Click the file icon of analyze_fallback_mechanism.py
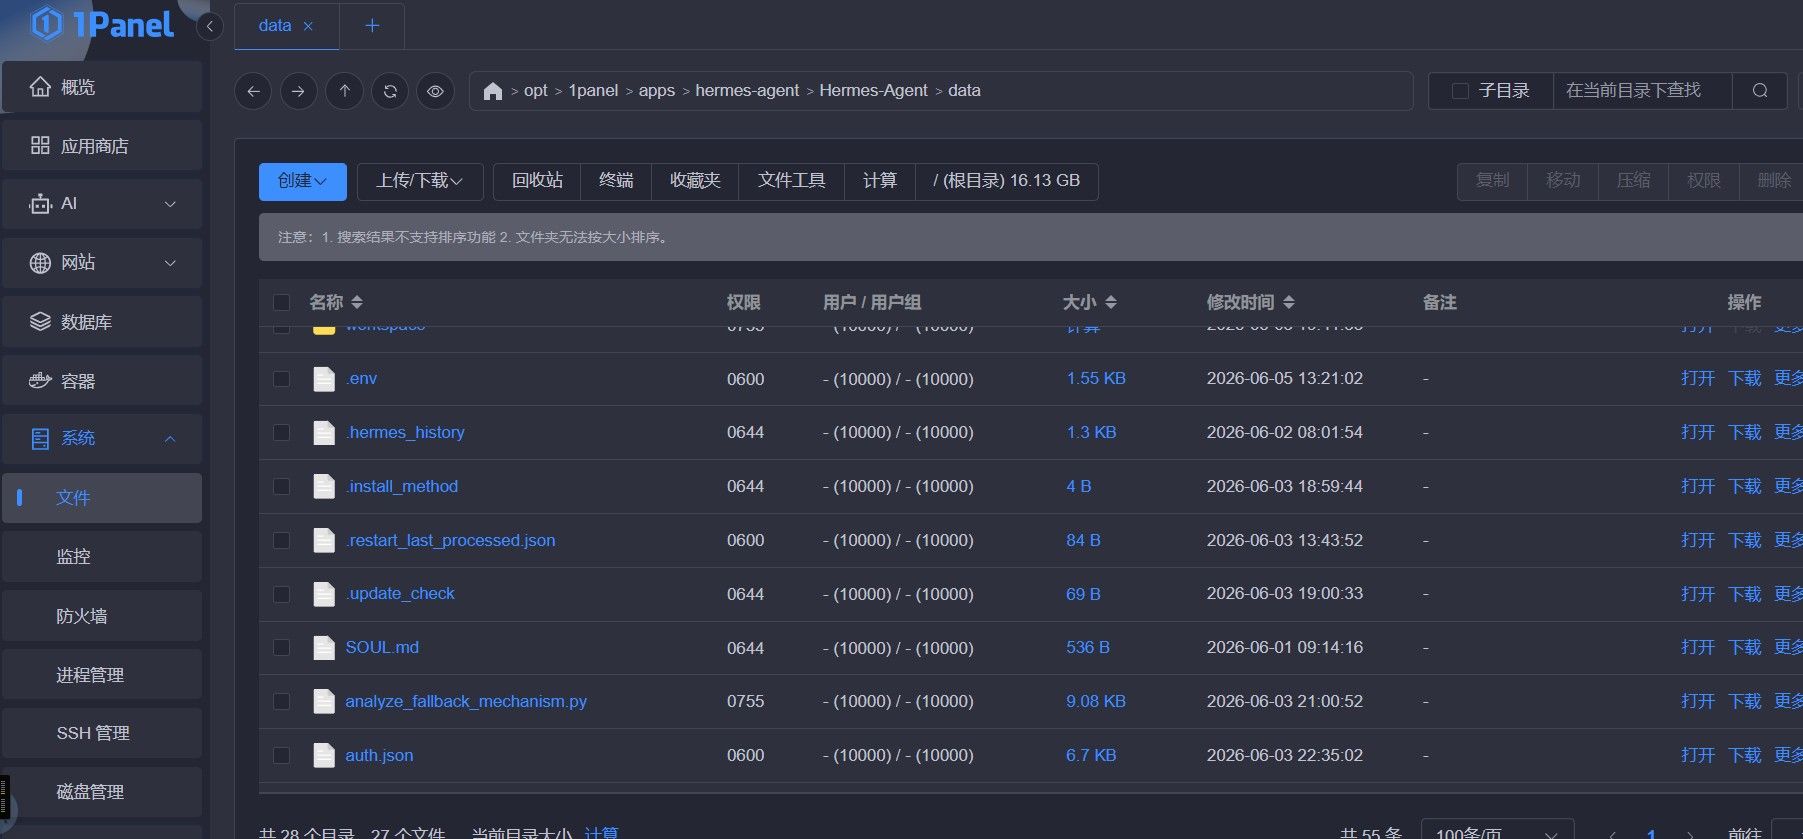Image resolution: width=1803 pixels, height=839 pixels. click(x=324, y=702)
